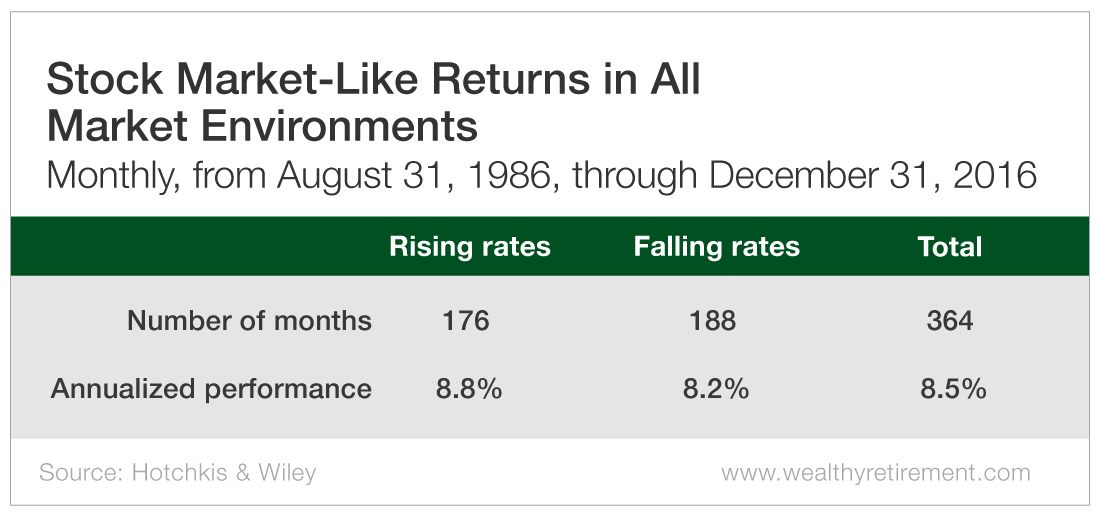Click the "Rising rates" column header

469,247
